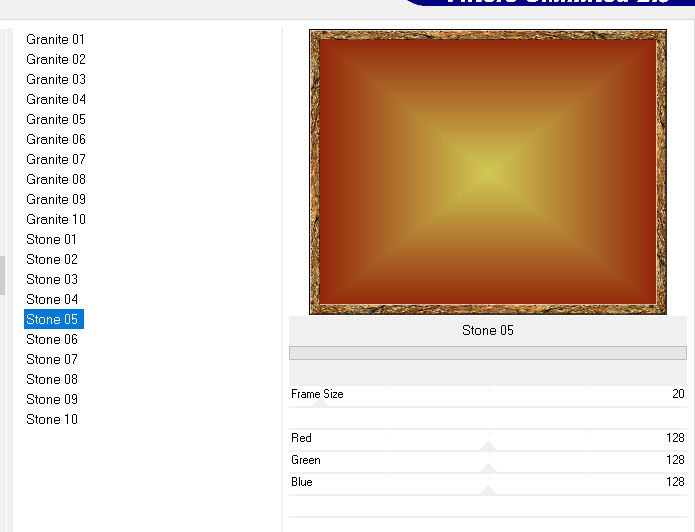
Task: Click the Green slider handle
Action: pyautogui.click(x=488, y=469)
